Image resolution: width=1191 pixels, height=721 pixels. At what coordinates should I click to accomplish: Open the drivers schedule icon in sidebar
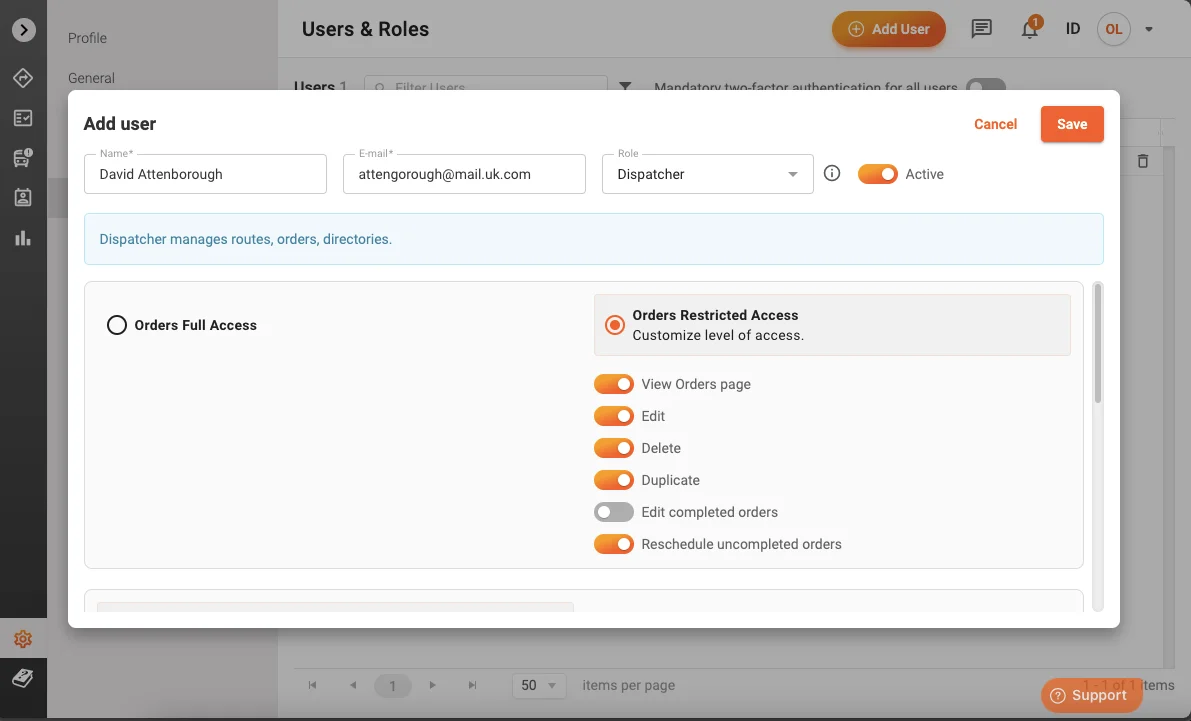pos(23,198)
